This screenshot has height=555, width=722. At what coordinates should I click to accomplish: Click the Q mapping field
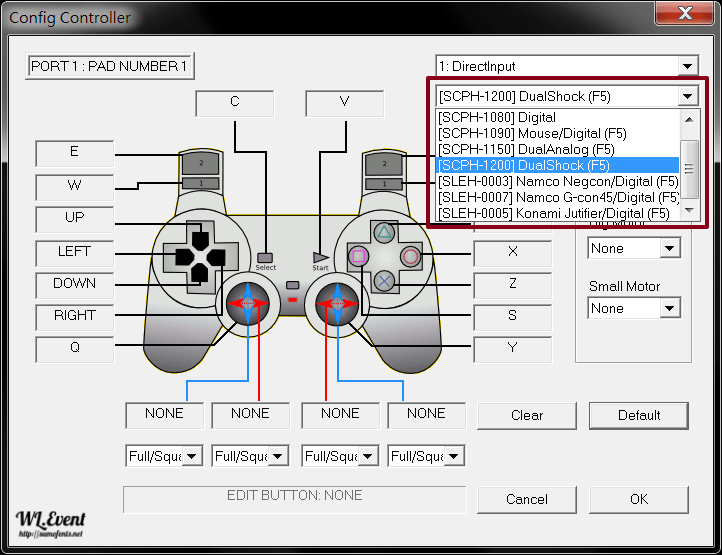75,350
